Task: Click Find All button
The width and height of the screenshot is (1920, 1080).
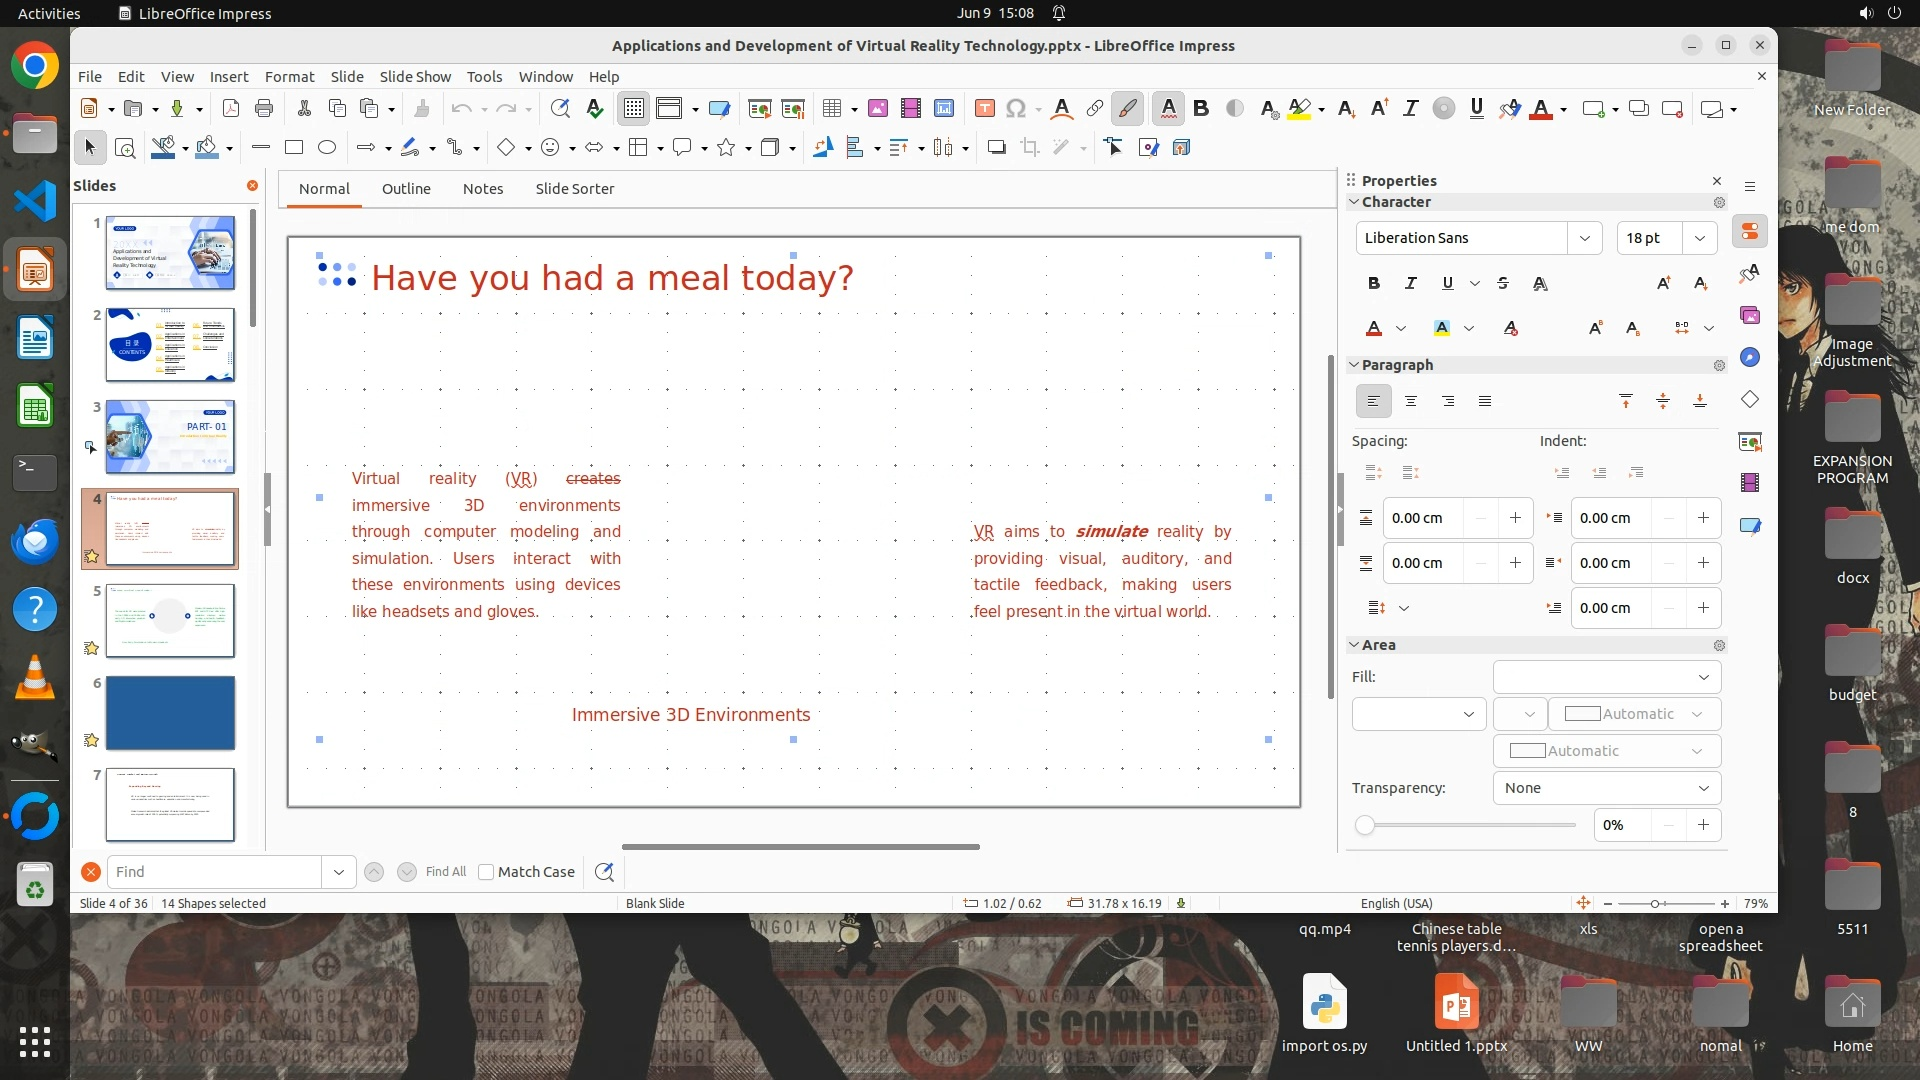Action: [445, 872]
